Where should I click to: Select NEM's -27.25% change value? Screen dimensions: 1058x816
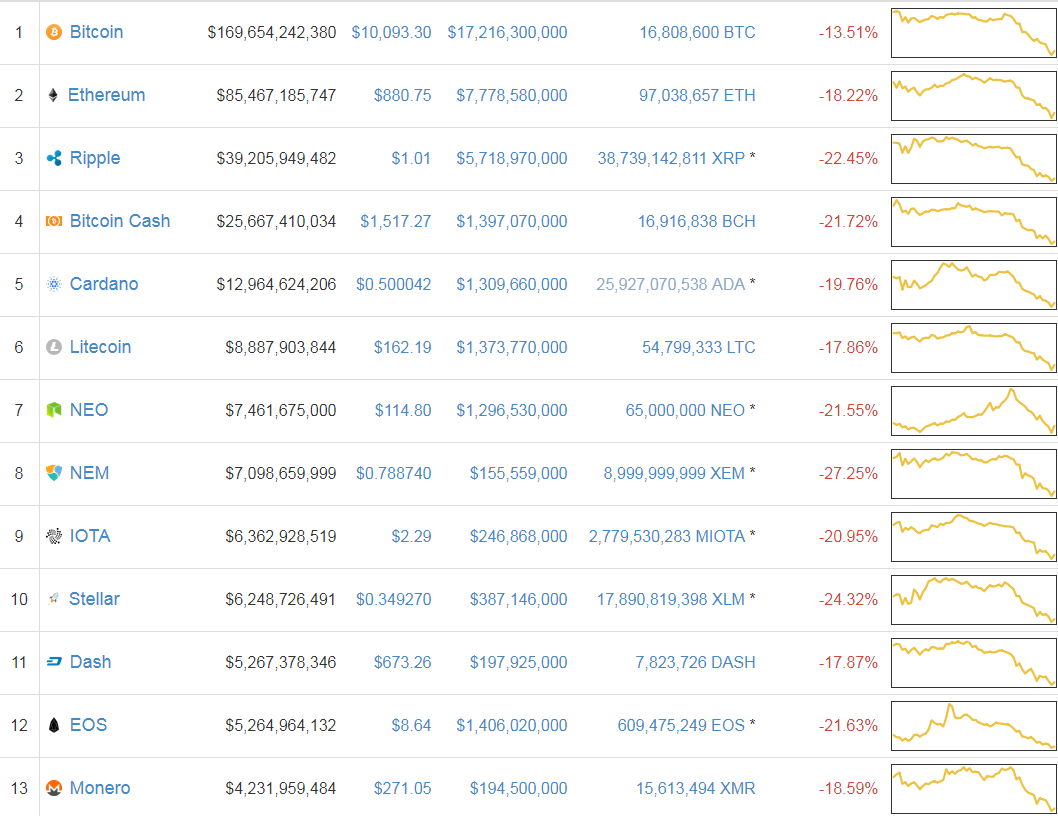848,473
